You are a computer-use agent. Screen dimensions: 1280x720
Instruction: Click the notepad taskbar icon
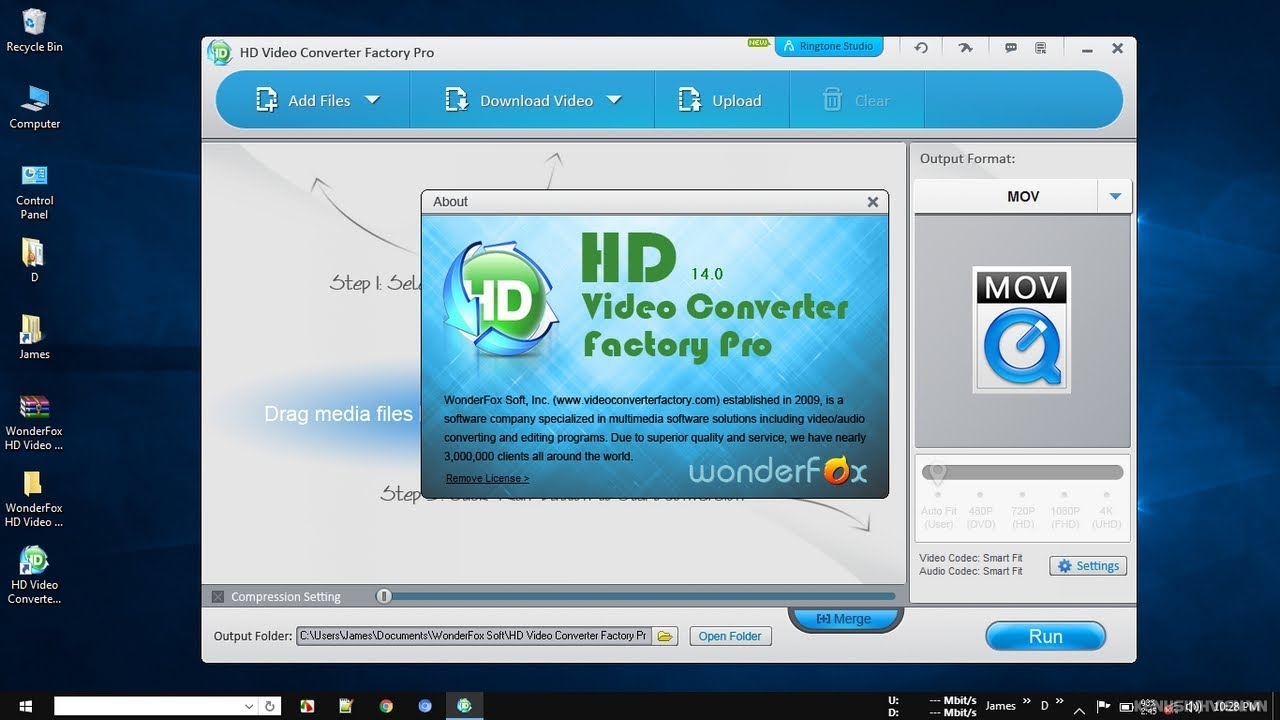346,706
